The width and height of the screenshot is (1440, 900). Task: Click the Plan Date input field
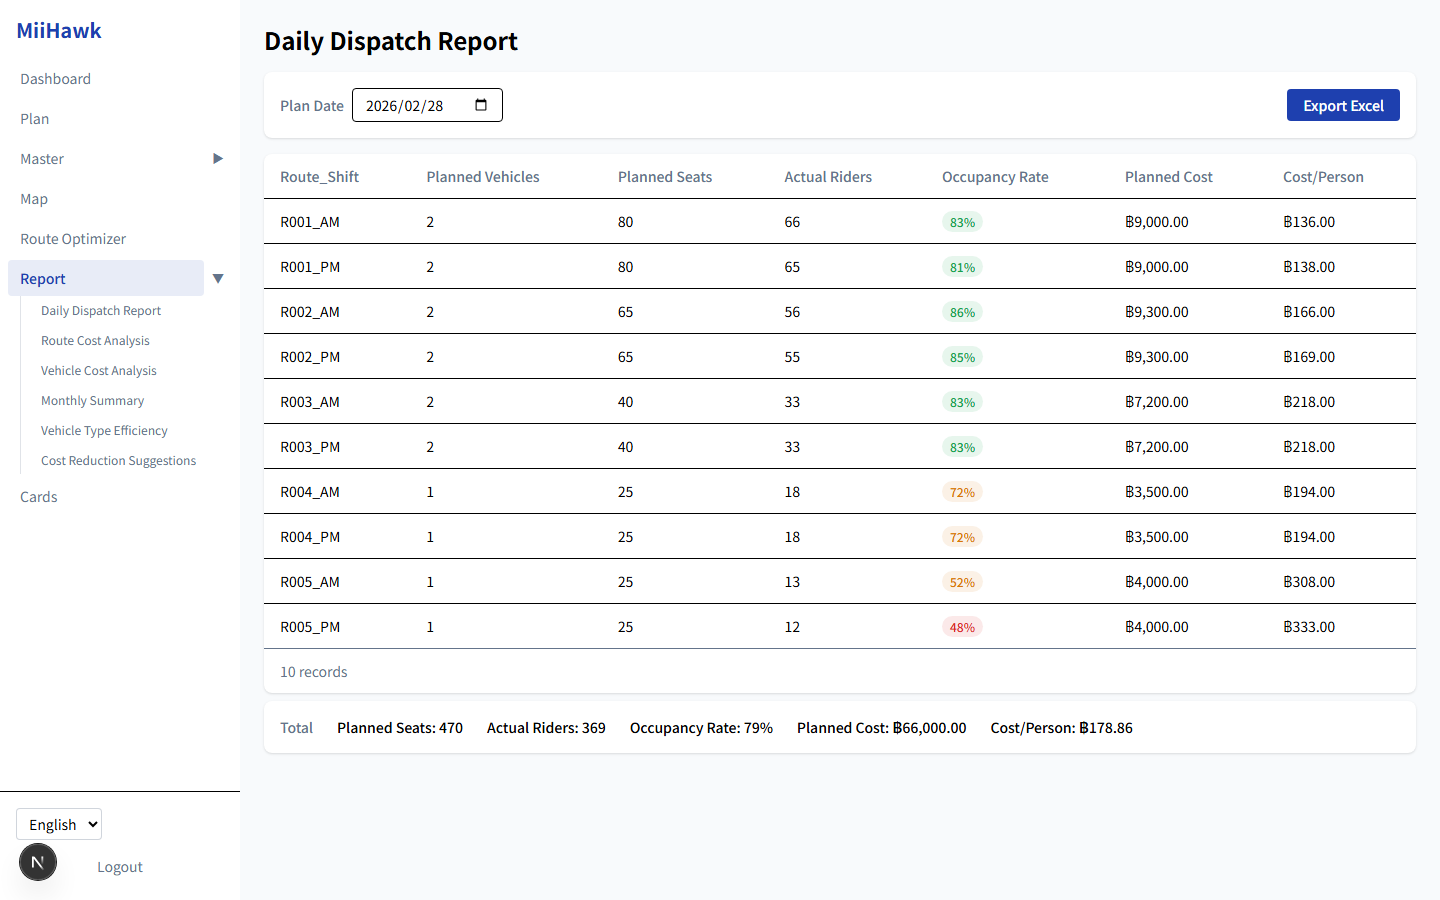[x=410, y=105]
